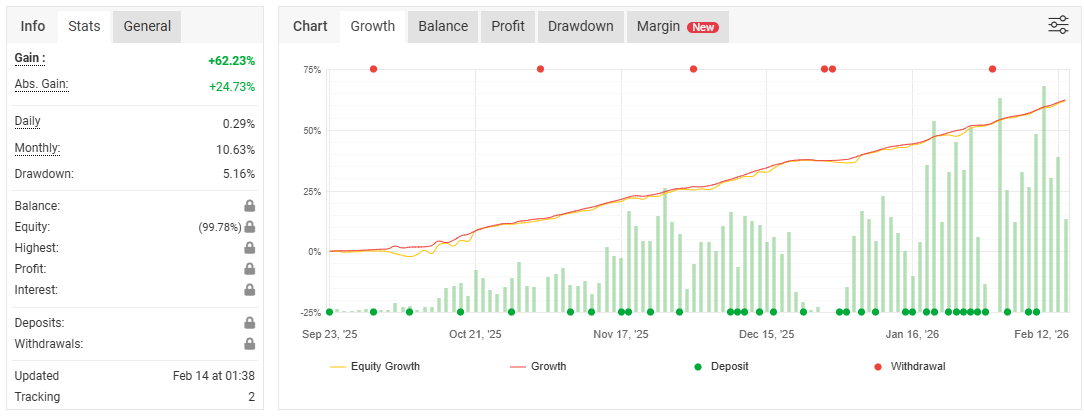Image resolution: width=1084 pixels, height=416 pixels.
Task: Switch to the General tab
Action: [x=147, y=27]
